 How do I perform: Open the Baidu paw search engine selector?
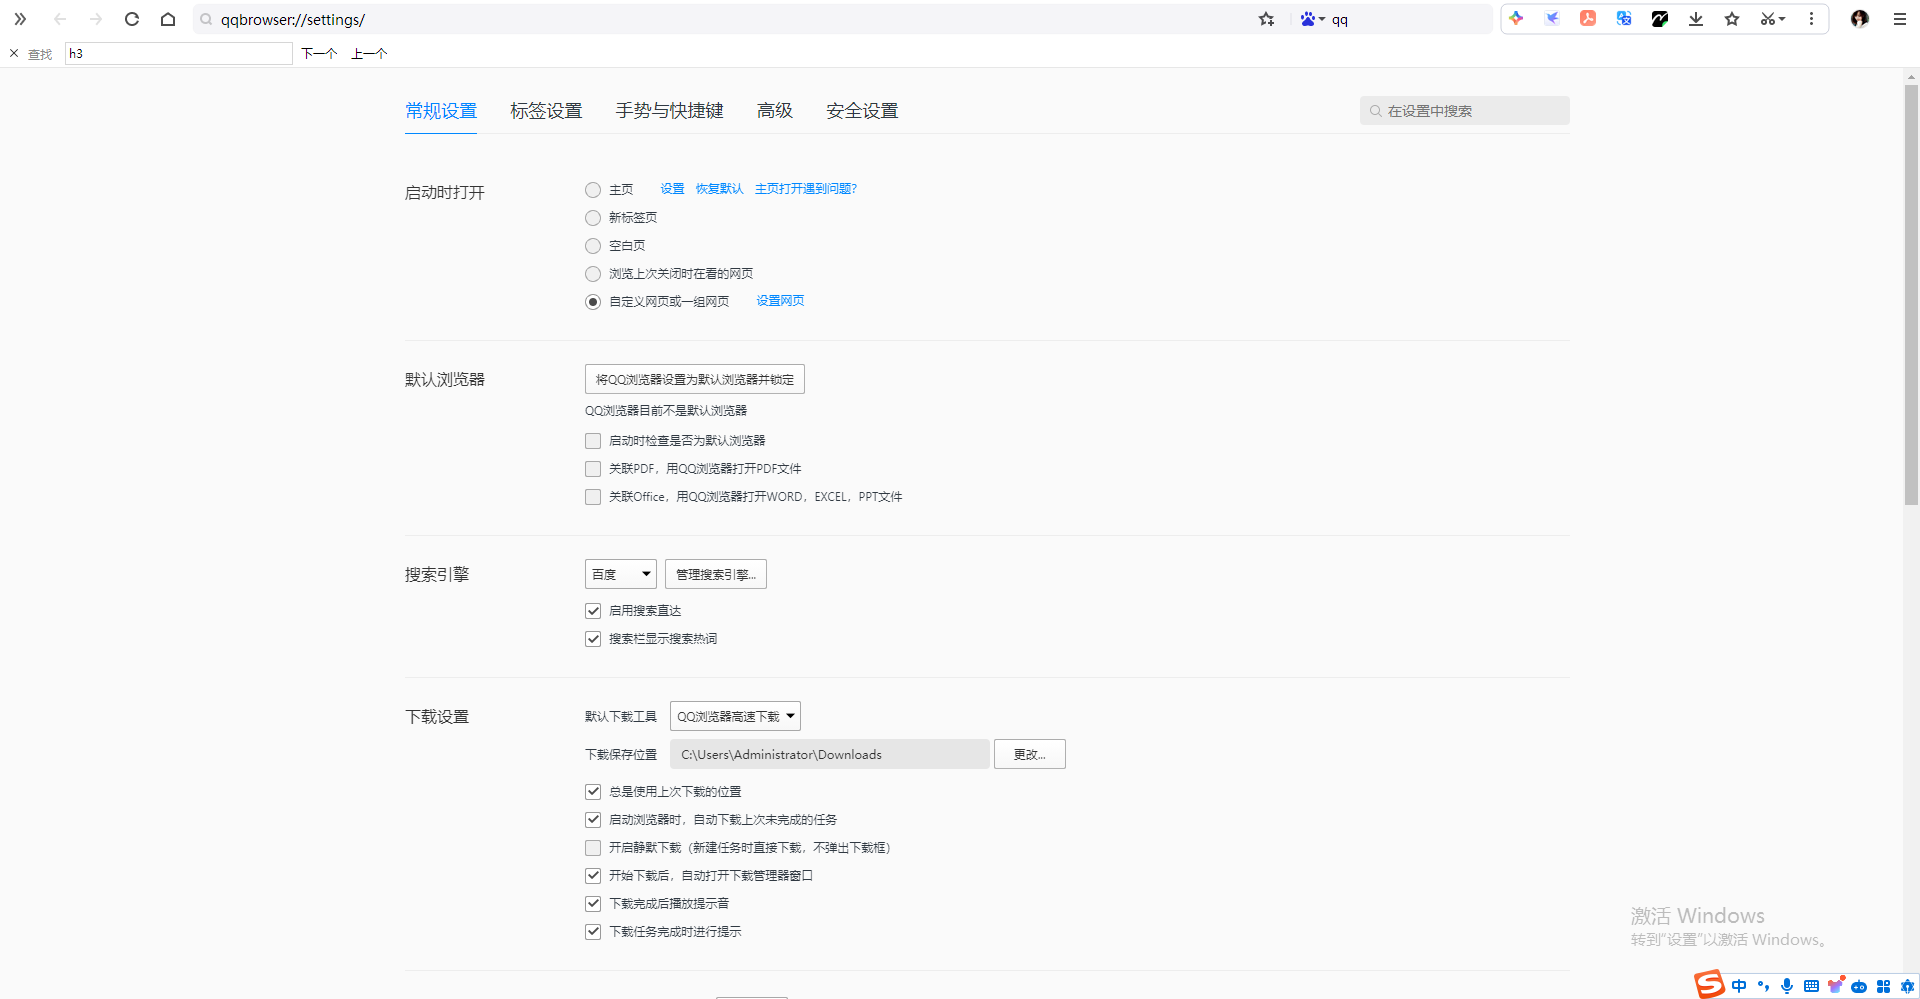pos(1312,19)
